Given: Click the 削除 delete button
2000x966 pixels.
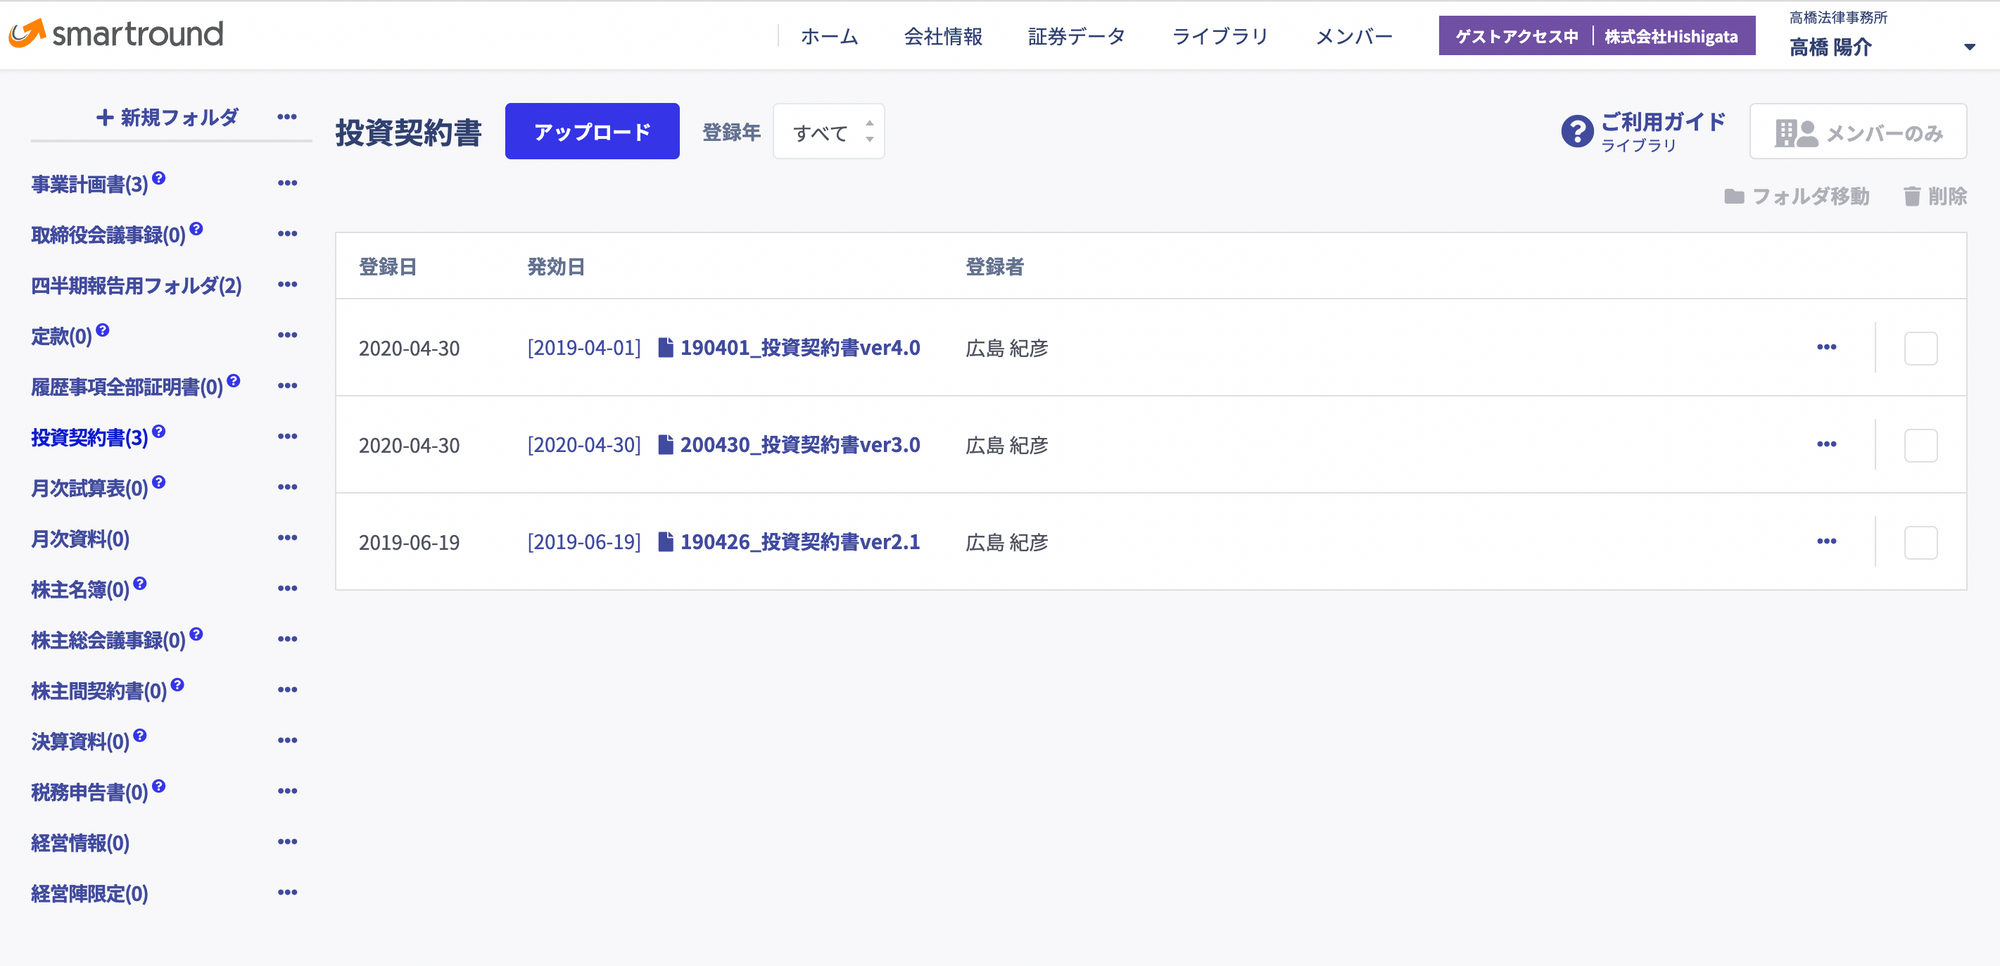Looking at the screenshot, I should coord(1935,196).
